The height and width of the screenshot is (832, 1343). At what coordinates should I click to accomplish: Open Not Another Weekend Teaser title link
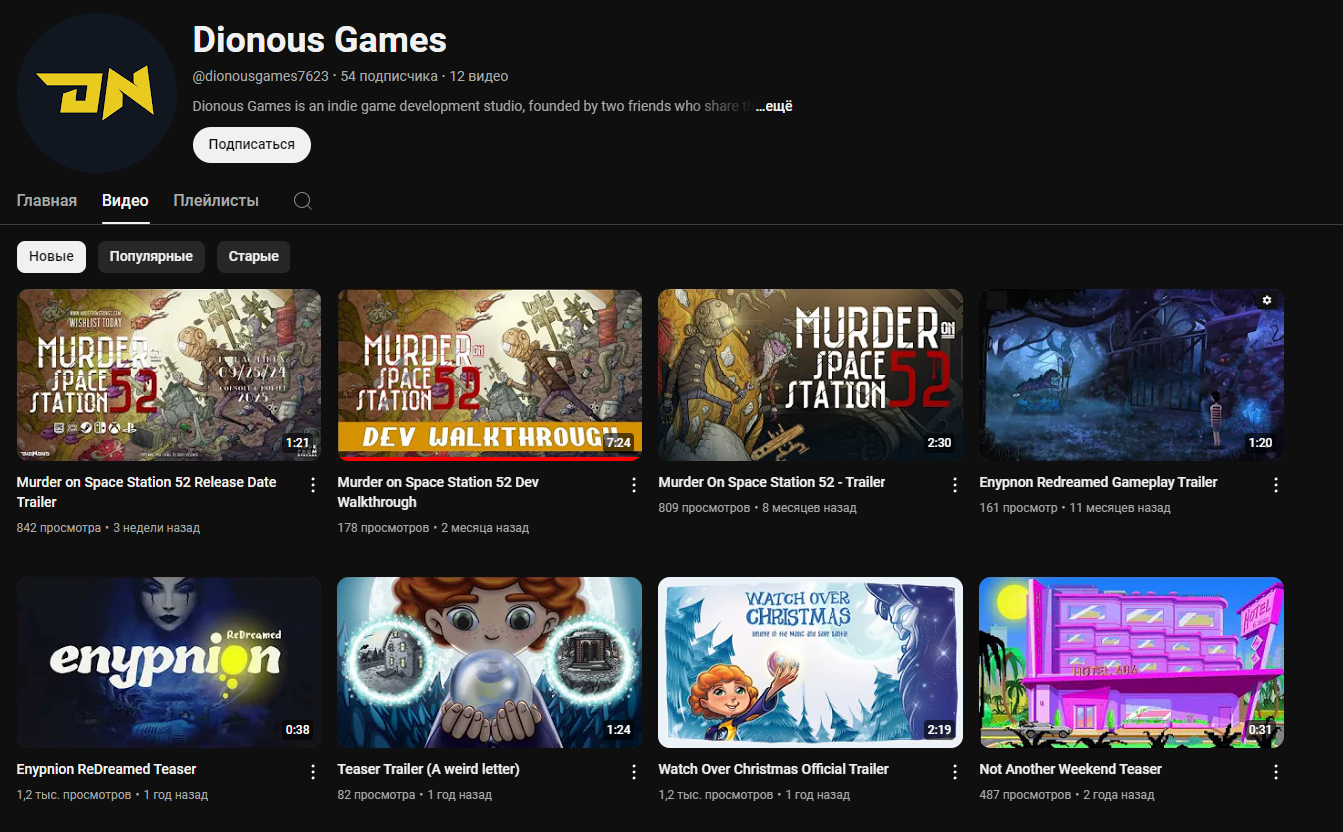point(1071,769)
